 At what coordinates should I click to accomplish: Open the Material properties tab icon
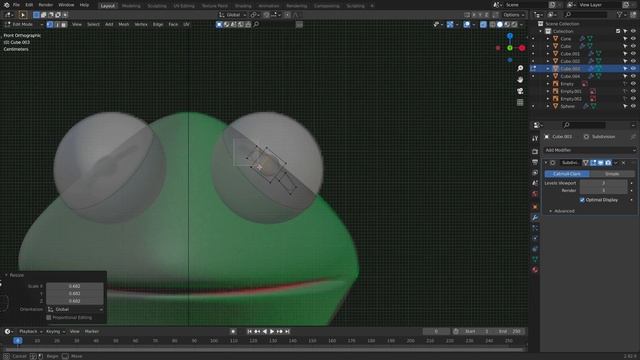coord(535,270)
